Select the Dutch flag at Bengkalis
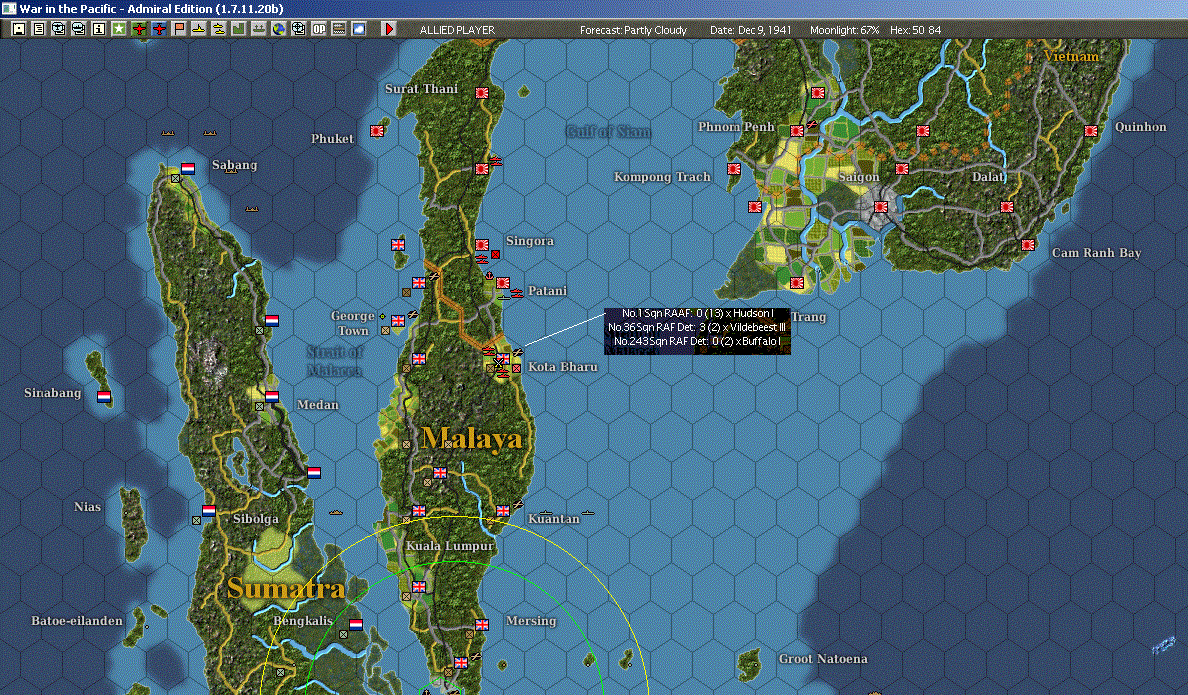This screenshot has height=695, width=1188. click(x=356, y=625)
